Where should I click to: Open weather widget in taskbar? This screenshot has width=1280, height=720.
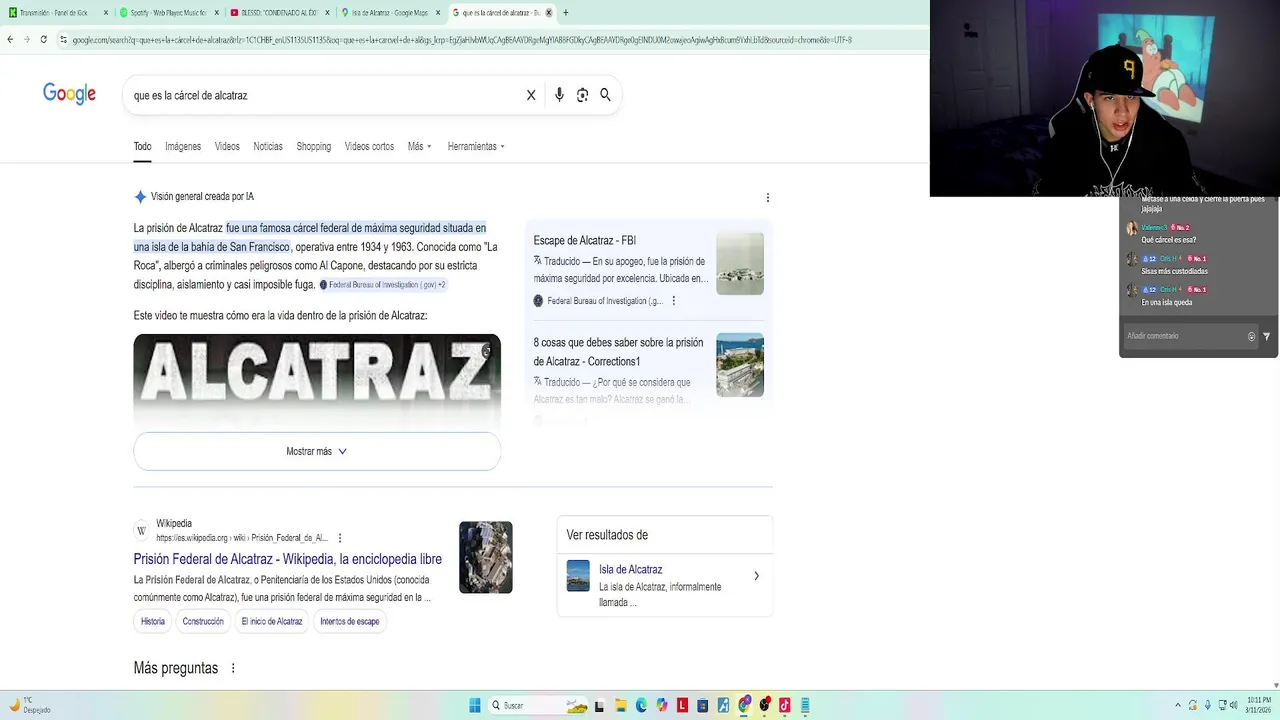point(30,705)
